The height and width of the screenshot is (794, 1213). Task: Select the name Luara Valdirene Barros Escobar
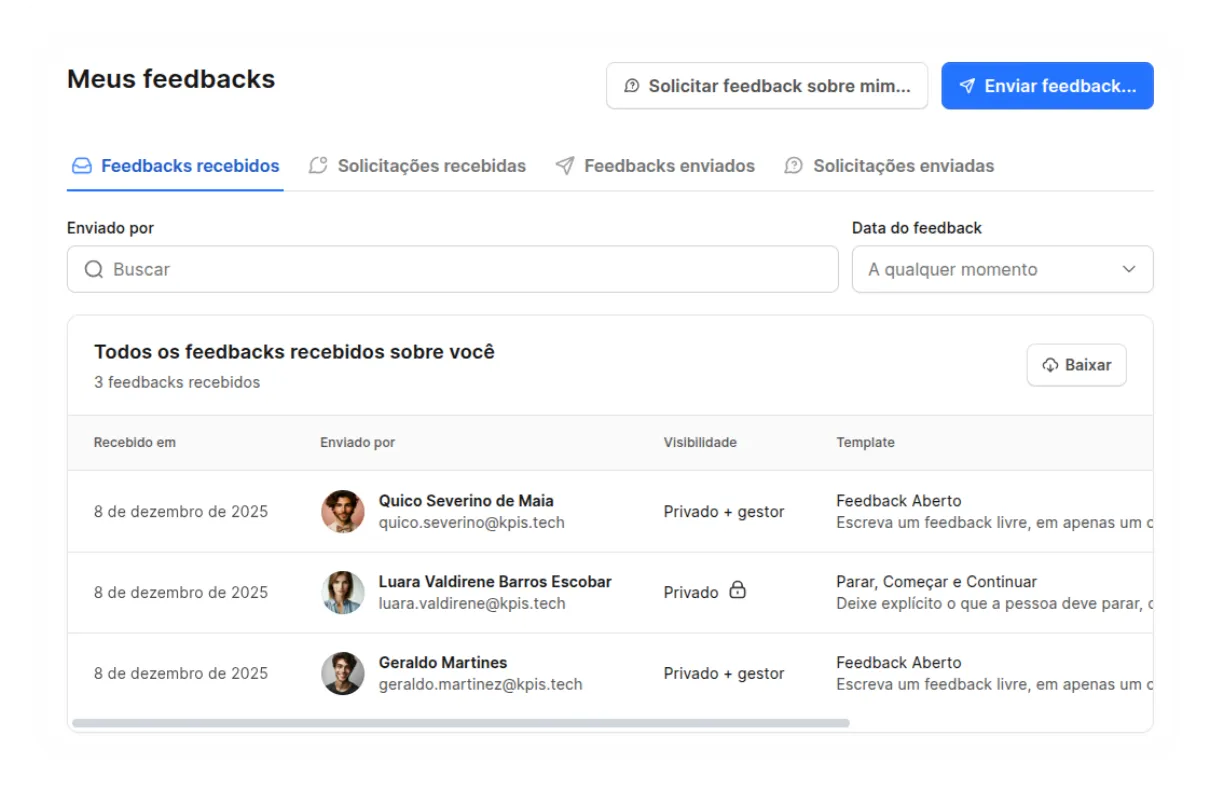[495, 581]
